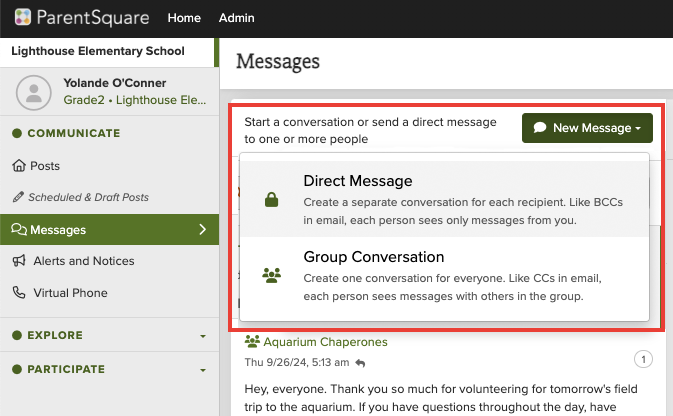673x416 pixels.
Task: Click the Virtual Phone handset icon
Action: (x=19, y=292)
